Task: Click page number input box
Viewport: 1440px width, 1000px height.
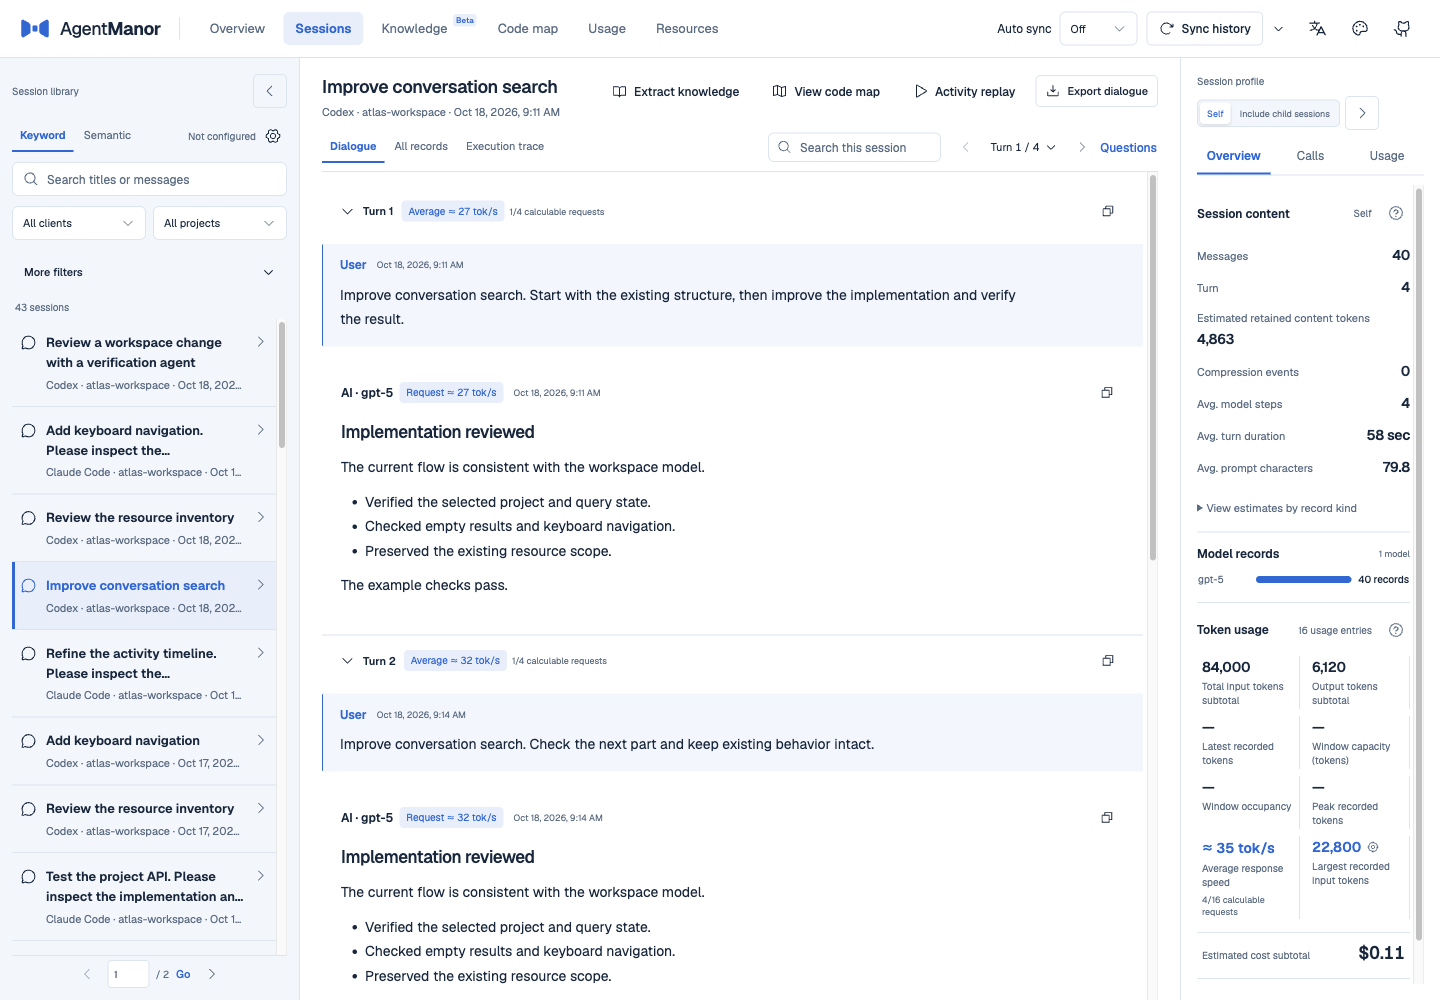Action: 128,974
